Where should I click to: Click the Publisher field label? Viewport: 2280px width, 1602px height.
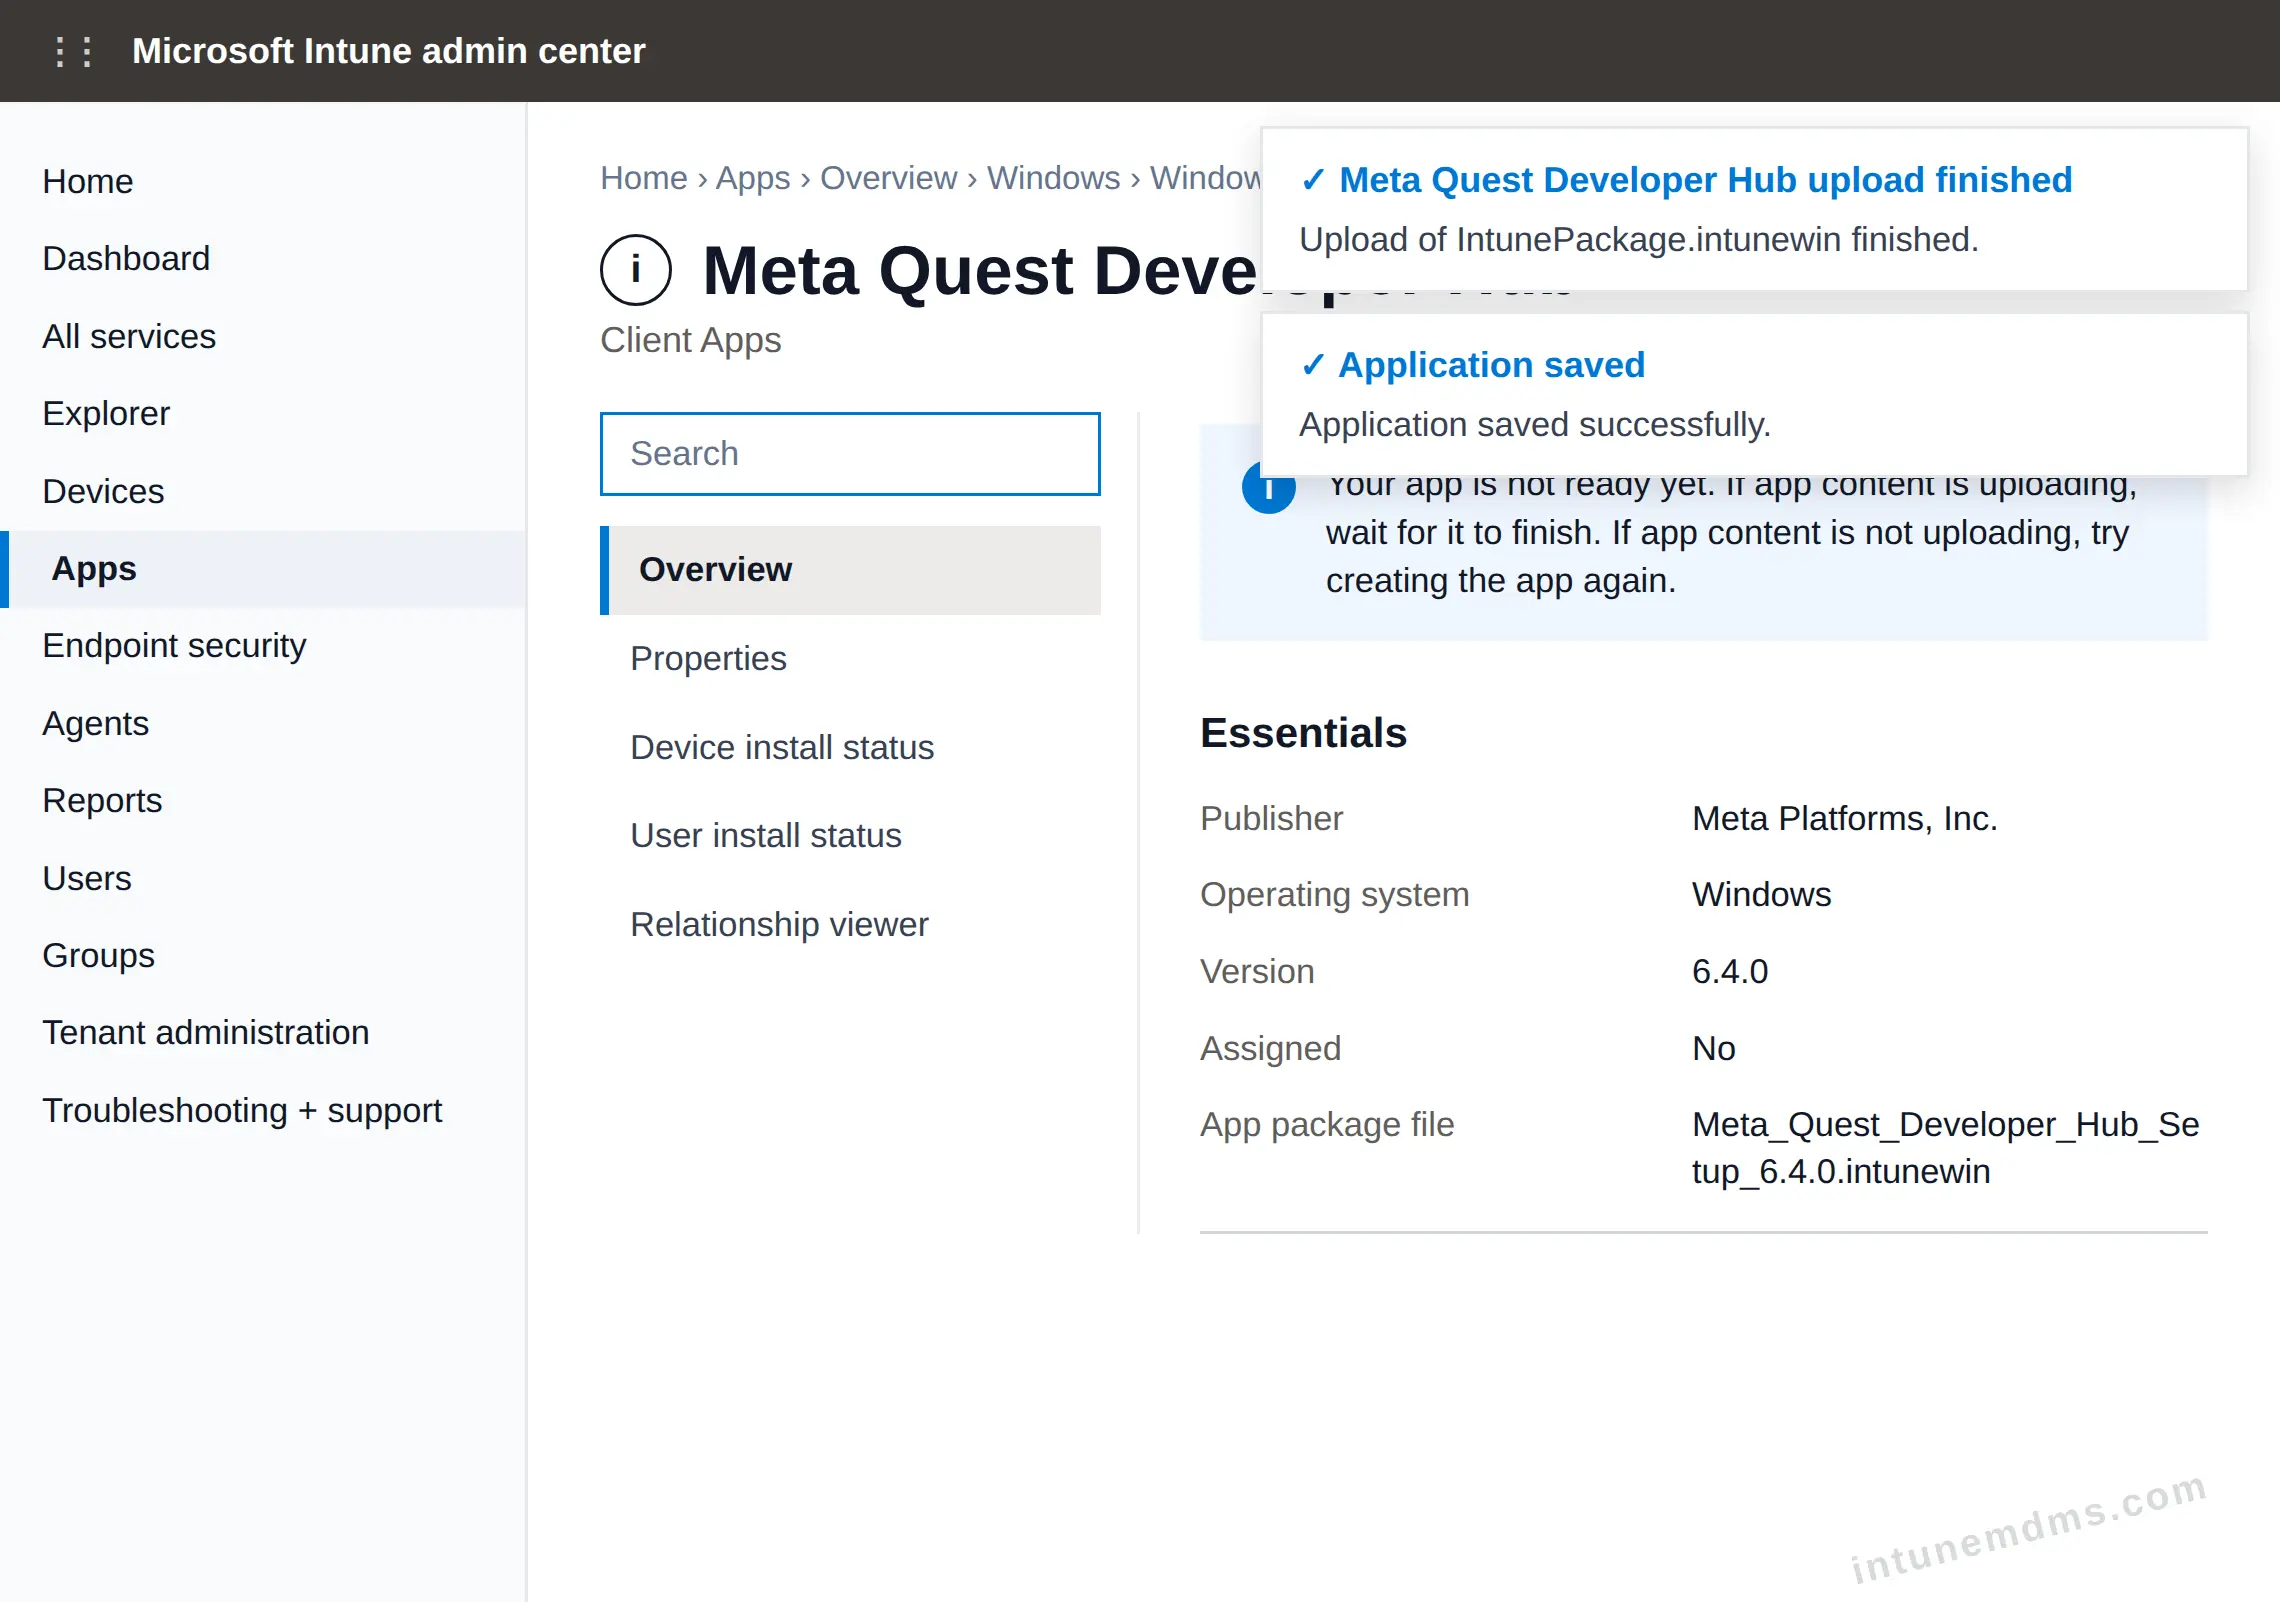pos(1271,819)
